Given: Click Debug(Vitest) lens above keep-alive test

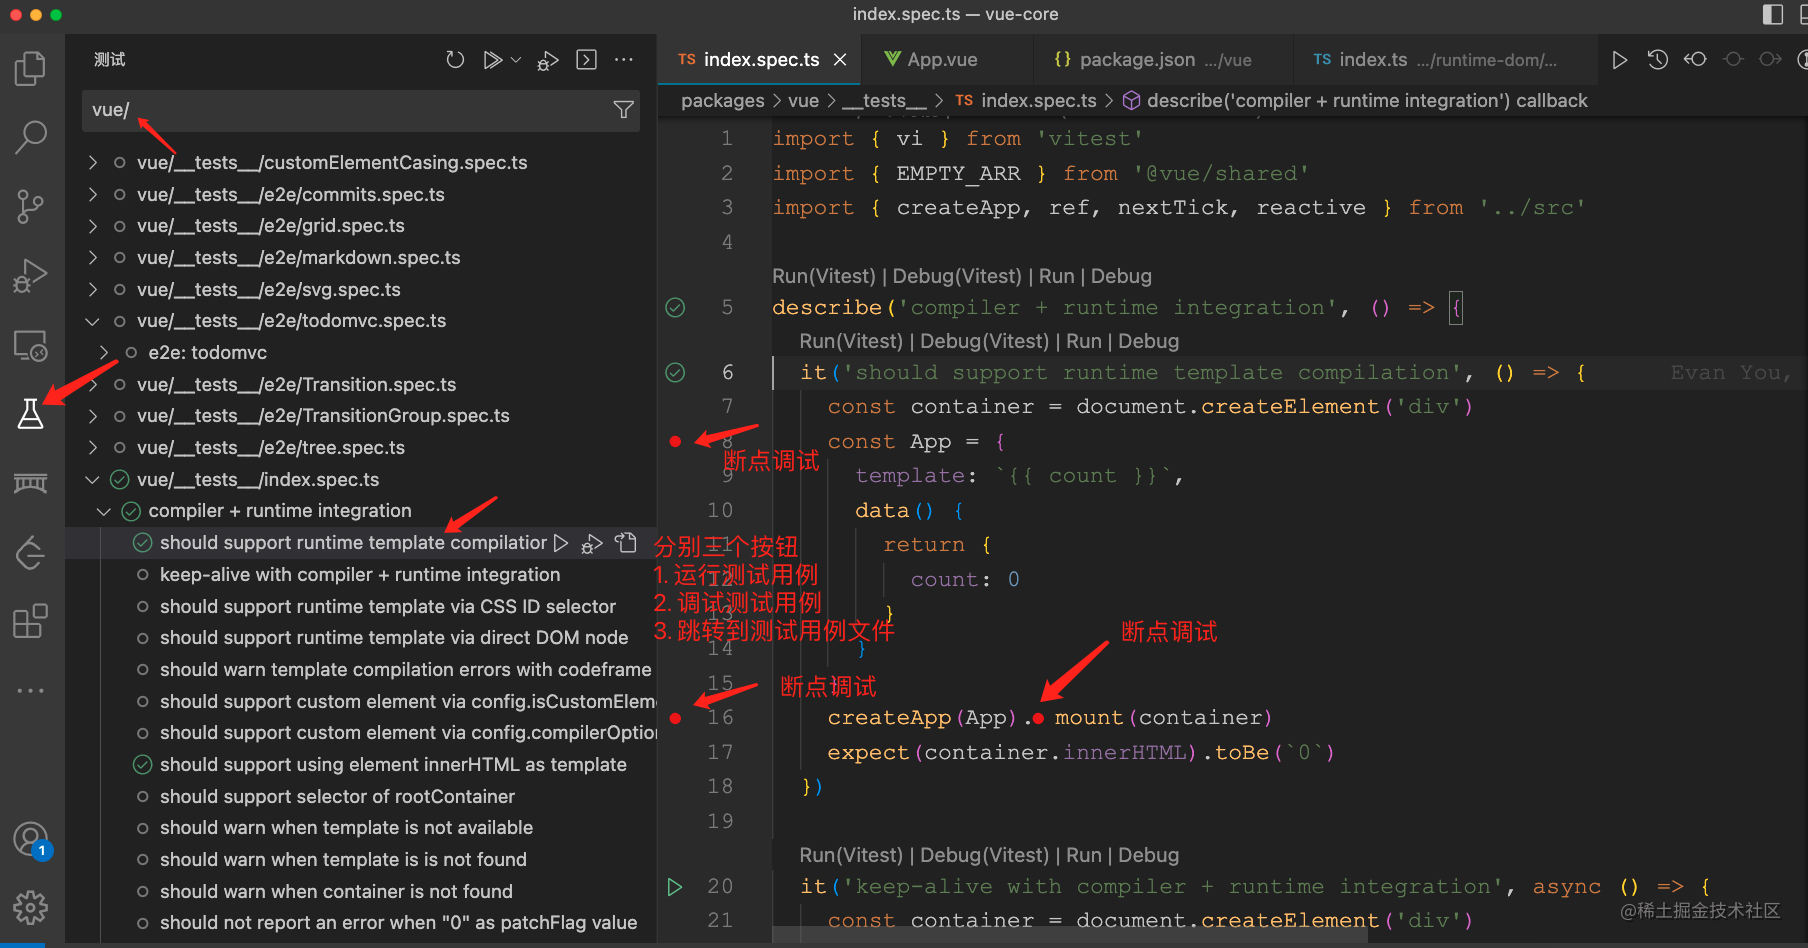Looking at the screenshot, I should [x=984, y=855].
